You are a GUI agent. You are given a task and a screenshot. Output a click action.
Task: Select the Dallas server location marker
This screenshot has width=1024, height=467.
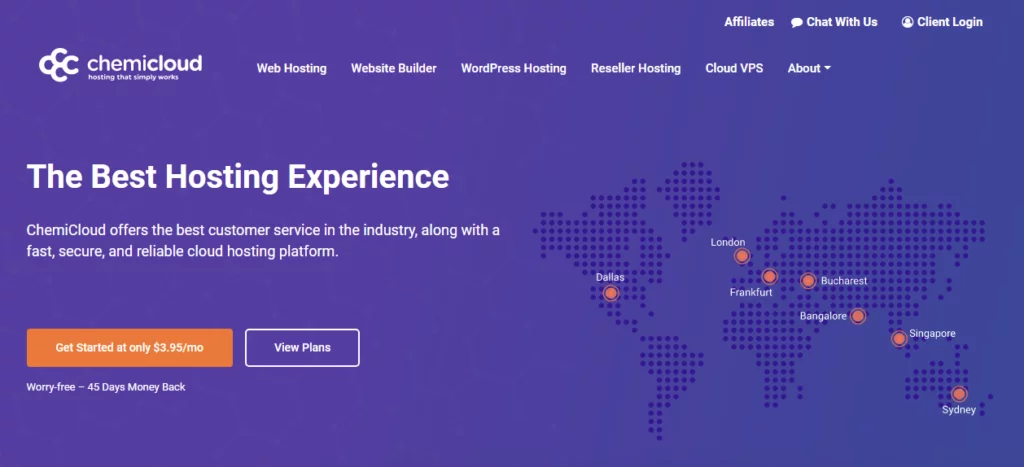point(611,293)
